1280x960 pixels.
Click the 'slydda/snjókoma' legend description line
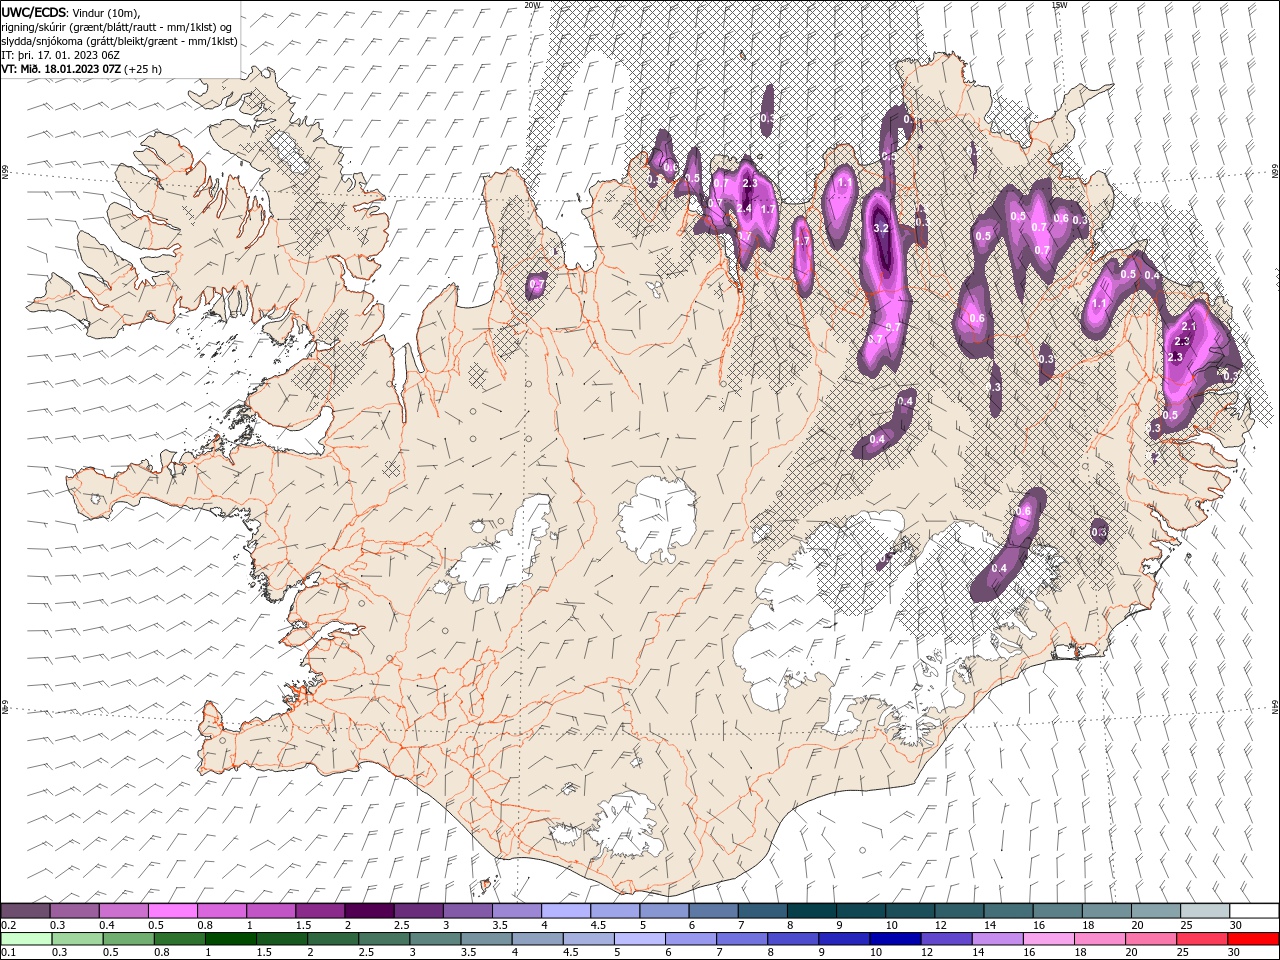[119, 41]
